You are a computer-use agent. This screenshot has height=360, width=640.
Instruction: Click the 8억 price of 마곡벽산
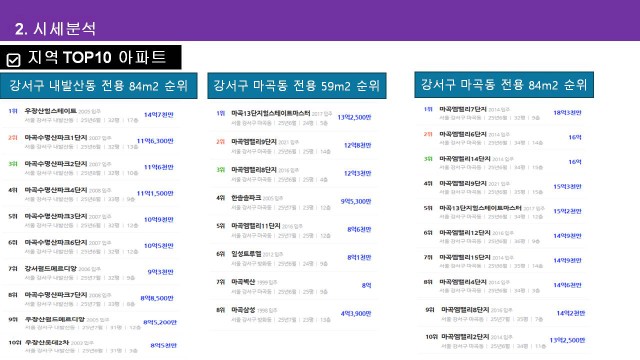click(x=367, y=285)
